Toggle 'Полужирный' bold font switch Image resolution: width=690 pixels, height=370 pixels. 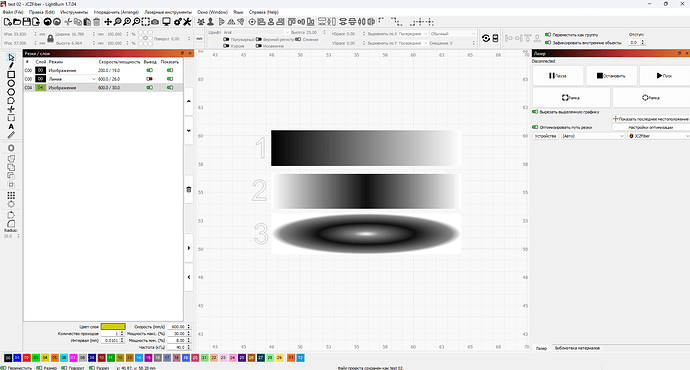pyautogui.click(x=226, y=39)
